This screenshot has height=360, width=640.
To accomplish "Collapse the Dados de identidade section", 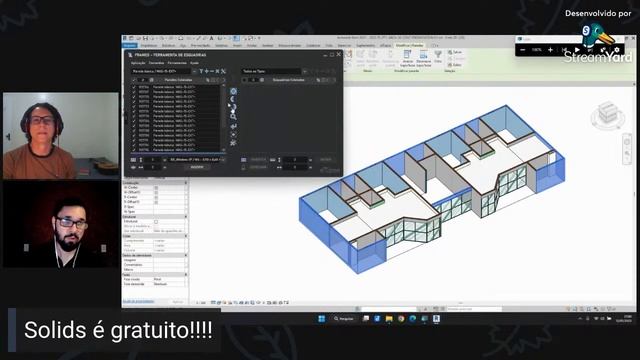I will point(186,255).
